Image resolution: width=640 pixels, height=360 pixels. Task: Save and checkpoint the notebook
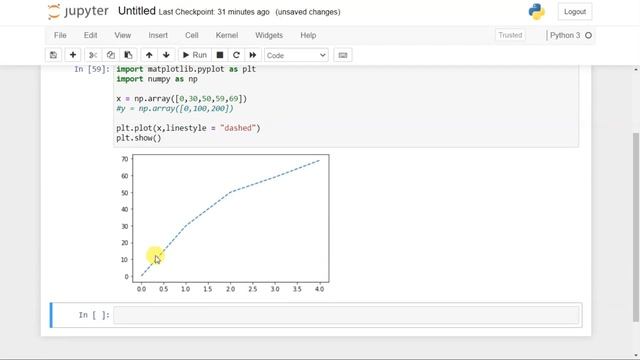53,55
